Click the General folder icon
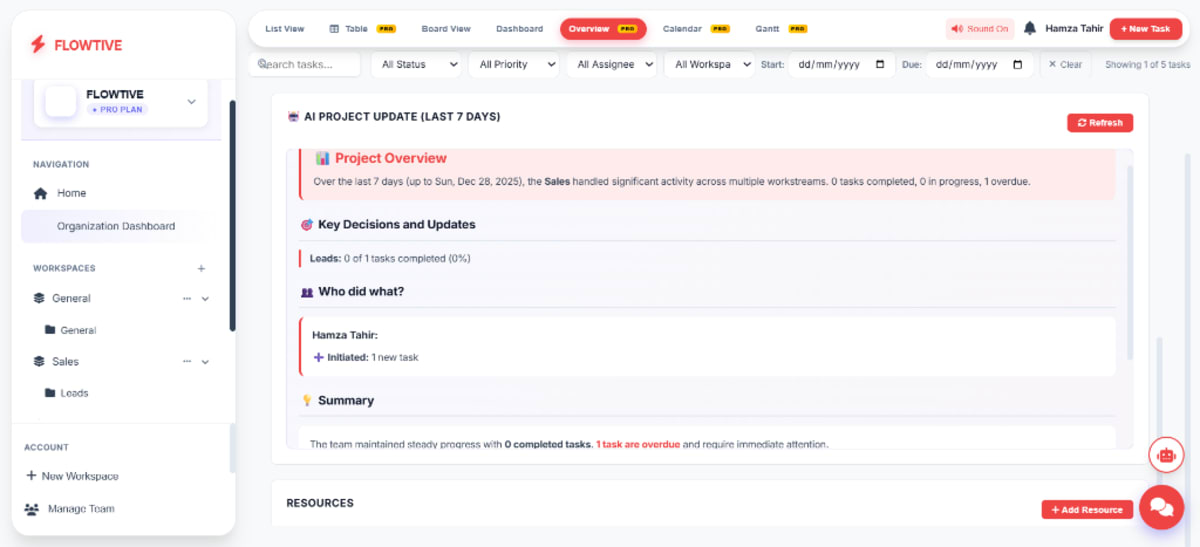Viewport: 1200px width, 547px height. 50,330
